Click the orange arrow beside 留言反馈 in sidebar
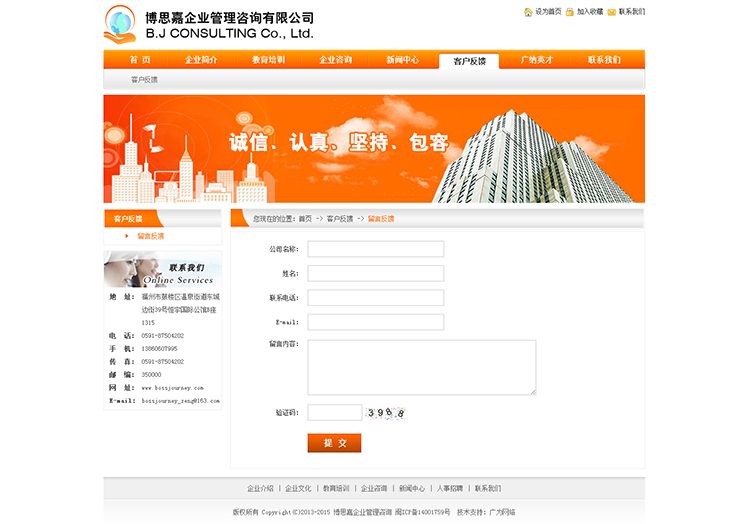Viewport: 748px width, 524px height. click(x=127, y=236)
